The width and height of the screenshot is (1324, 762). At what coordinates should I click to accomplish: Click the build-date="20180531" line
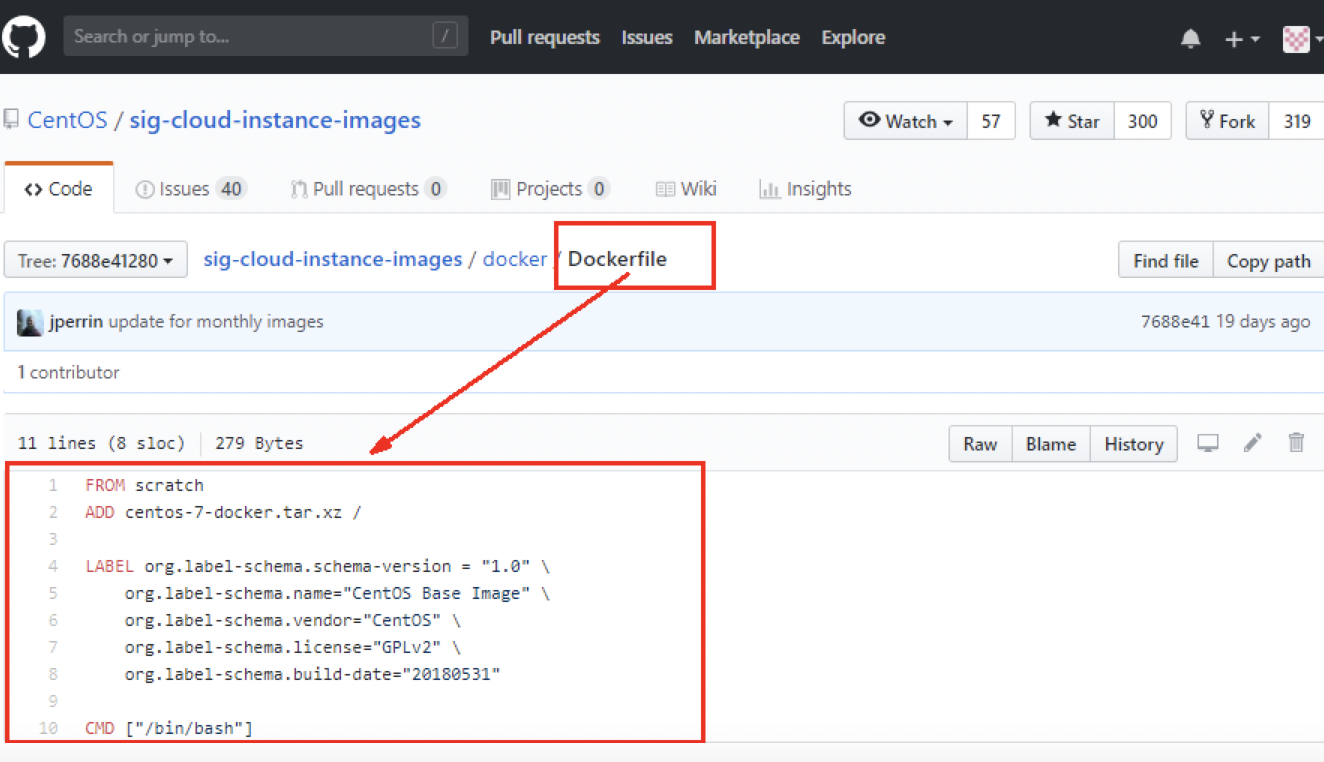point(312,674)
